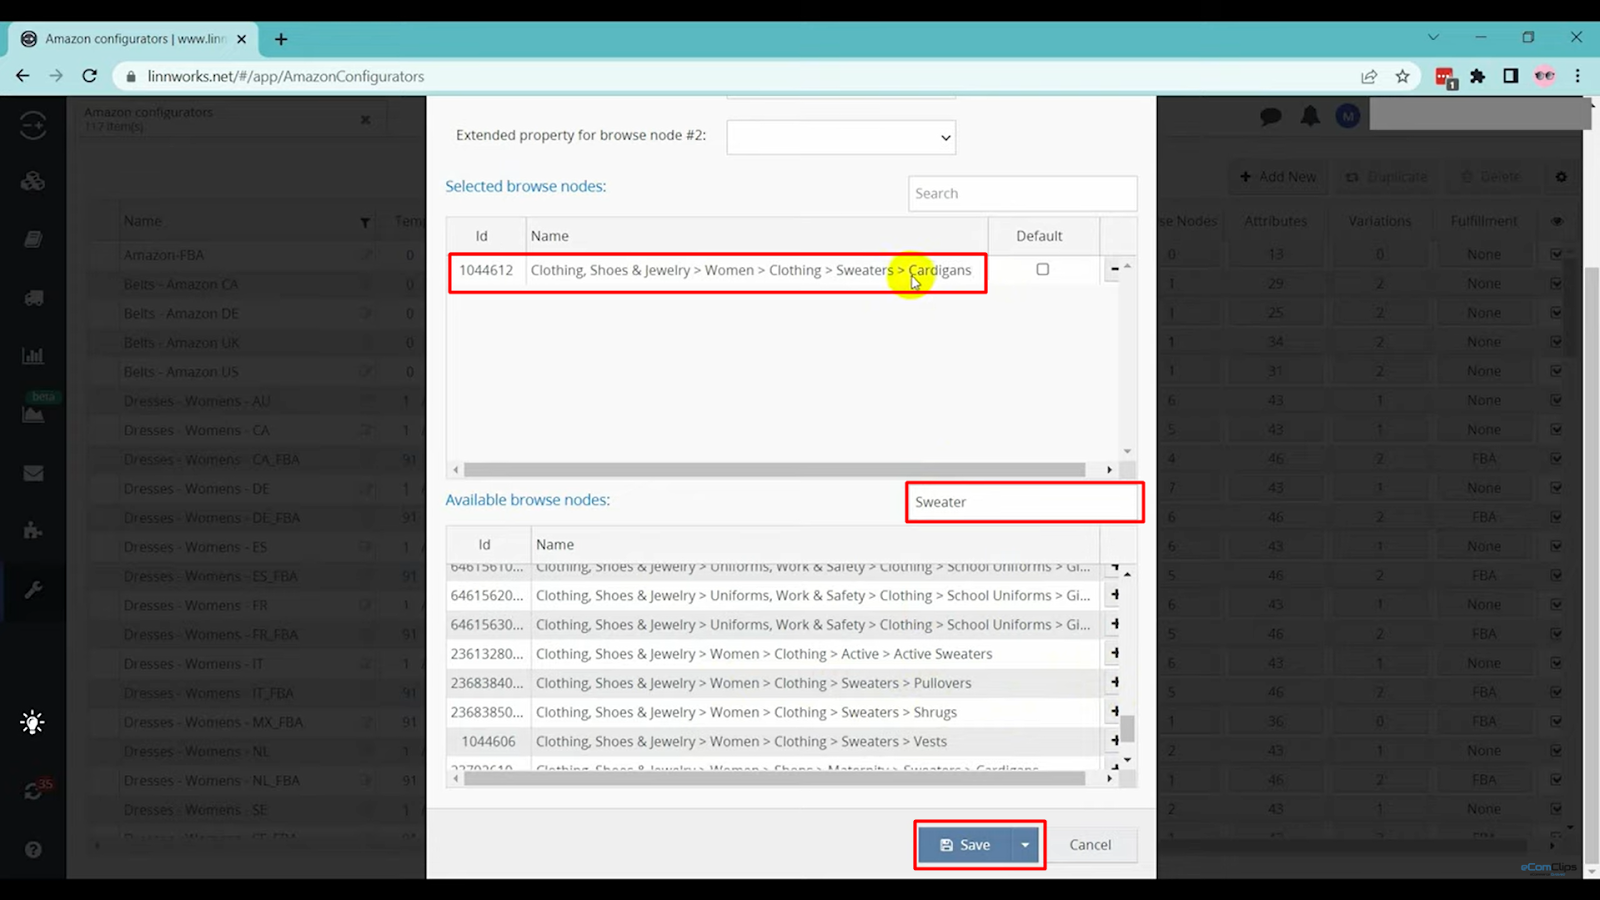This screenshot has height=900, width=1600.
Task: Toggle checkbox in Dresses - Womens - AU row
Action: point(1557,400)
